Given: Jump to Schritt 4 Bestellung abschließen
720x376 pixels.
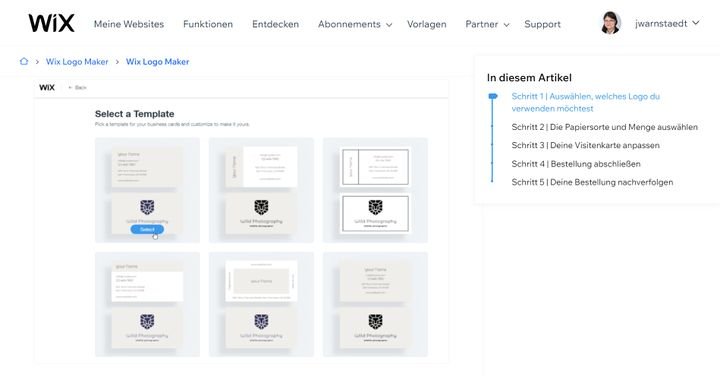Looking at the screenshot, I should coord(576,164).
